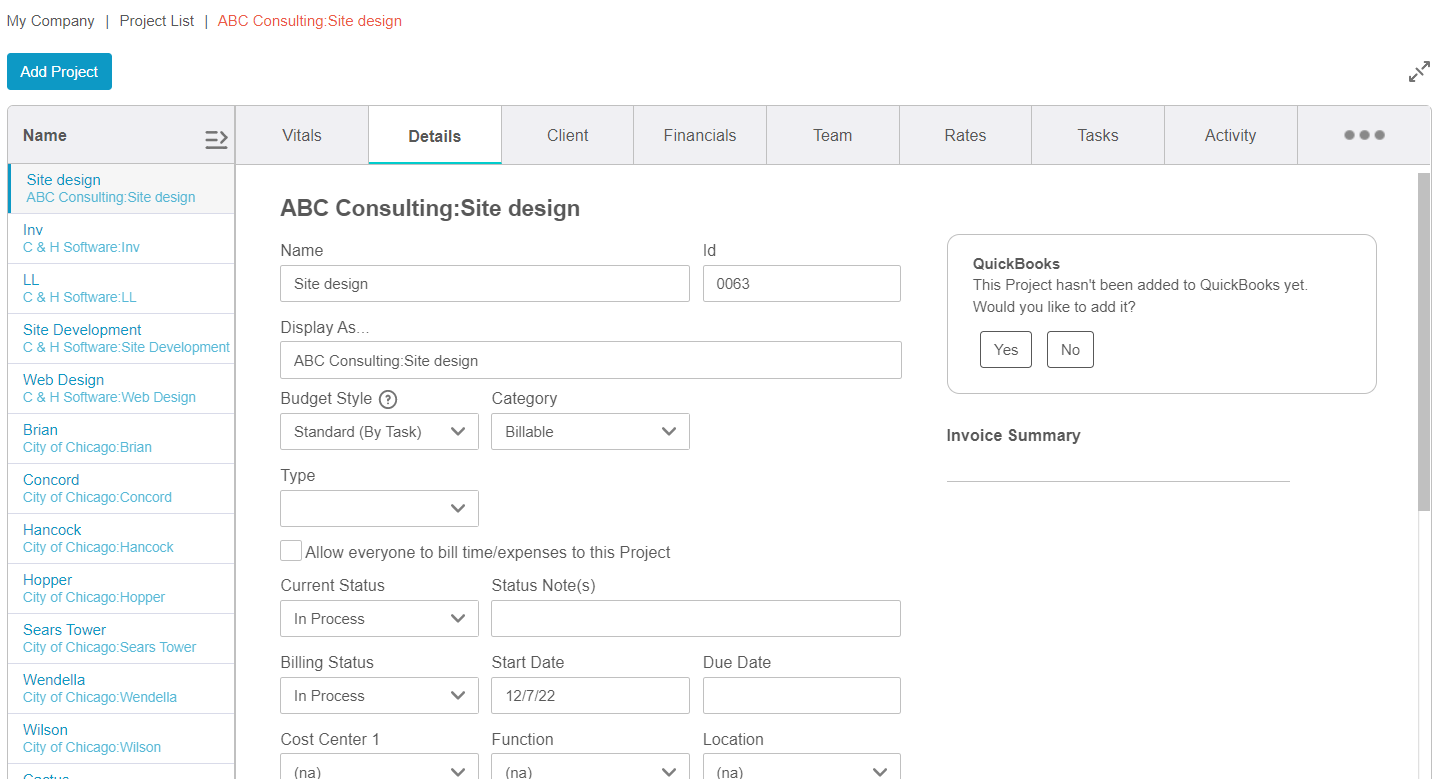This screenshot has height=779, width=1448.
Task: Switch to the Financials tab
Action: tap(699, 134)
